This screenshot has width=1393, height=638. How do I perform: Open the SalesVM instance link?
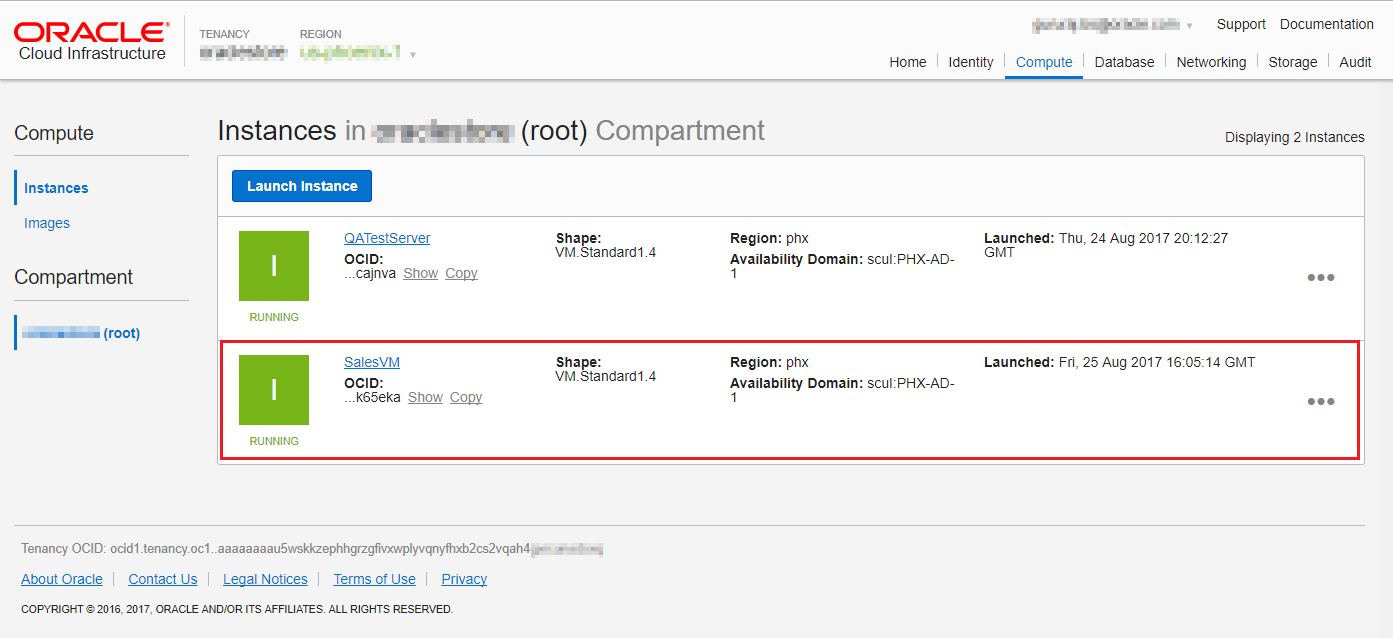click(372, 362)
